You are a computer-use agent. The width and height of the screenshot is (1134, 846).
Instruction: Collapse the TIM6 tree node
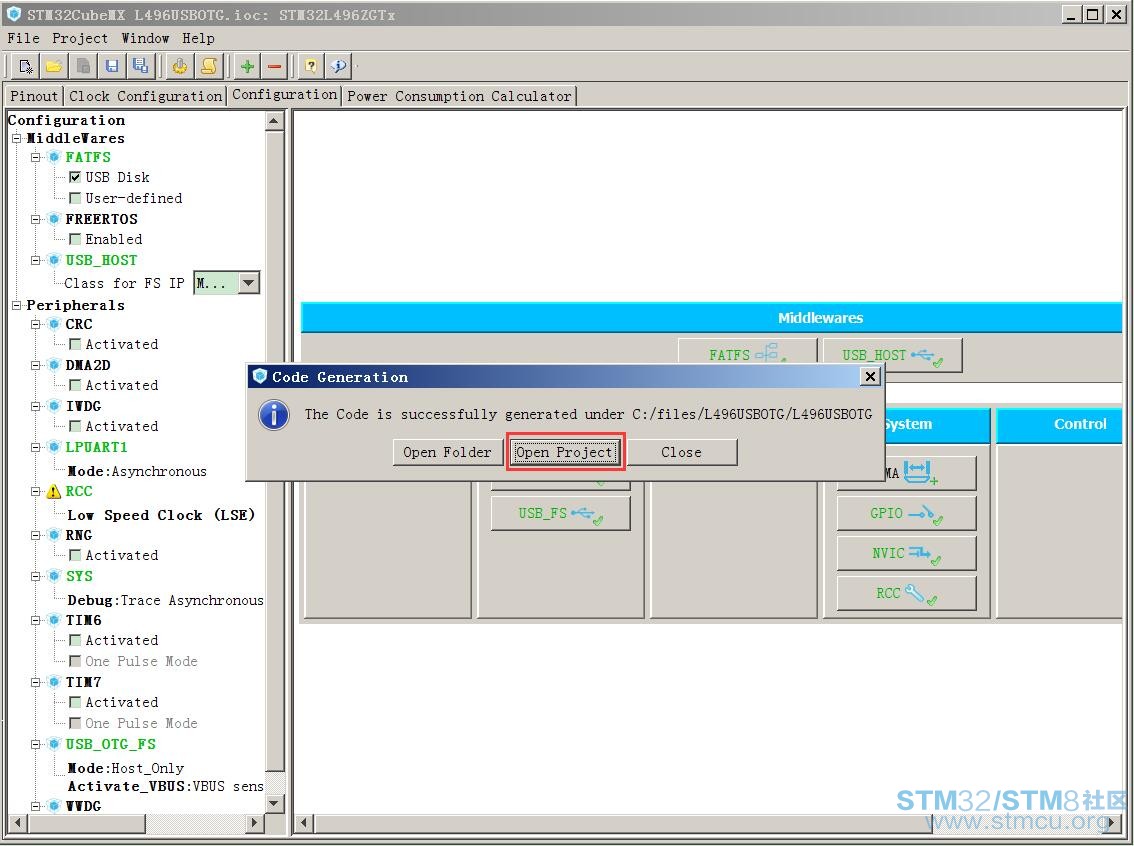pyautogui.click(x=35, y=620)
